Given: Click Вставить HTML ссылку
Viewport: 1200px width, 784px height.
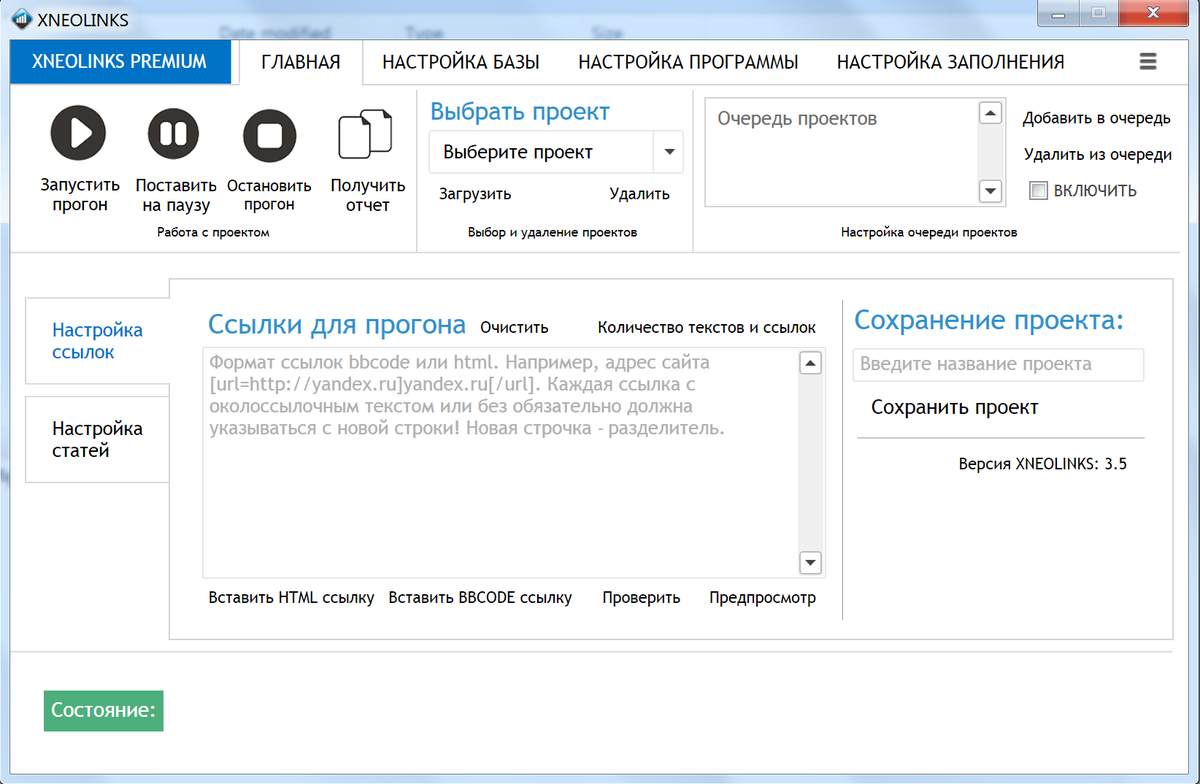Looking at the screenshot, I should point(291,598).
